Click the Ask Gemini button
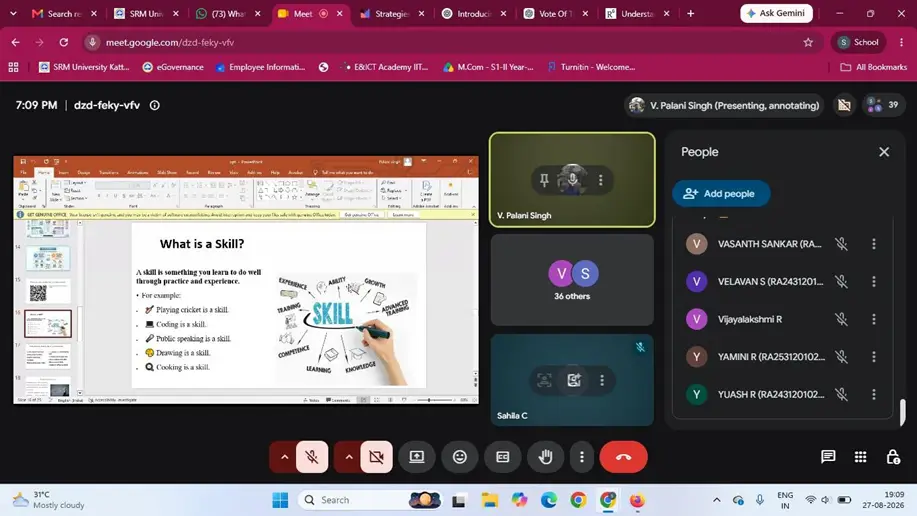 (776, 13)
